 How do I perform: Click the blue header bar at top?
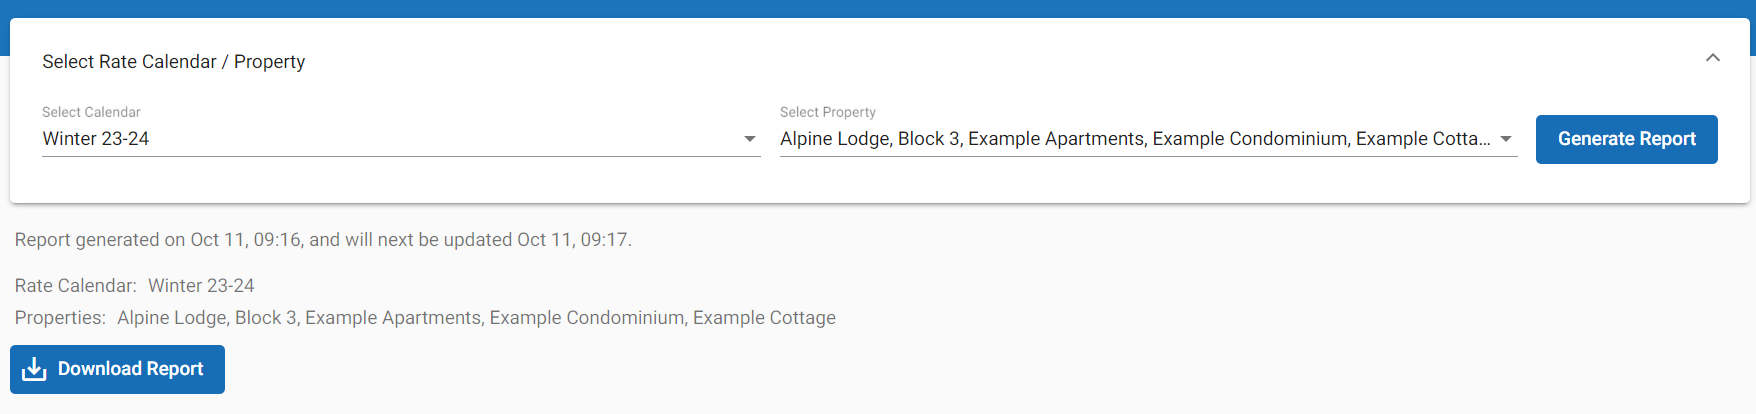(x=878, y=8)
